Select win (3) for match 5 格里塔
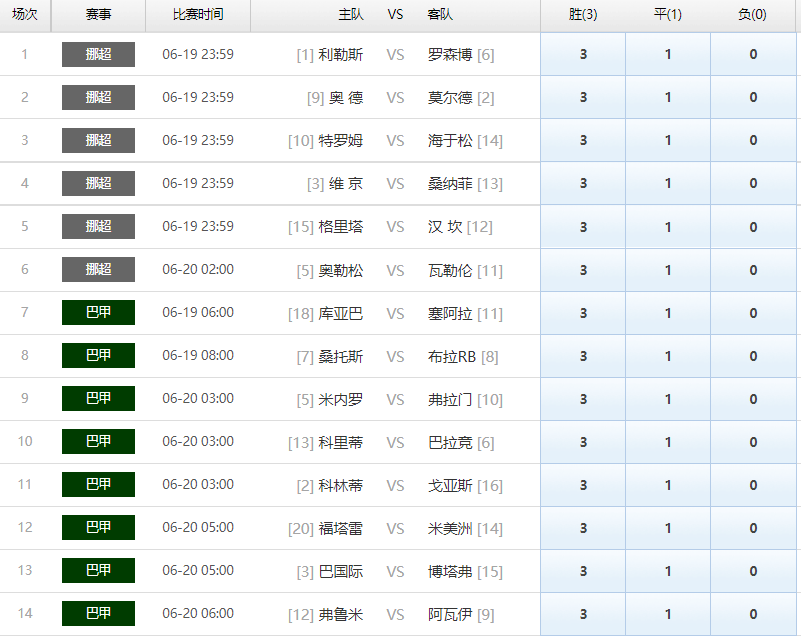The height and width of the screenshot is (638, 801). click(583, 227)
